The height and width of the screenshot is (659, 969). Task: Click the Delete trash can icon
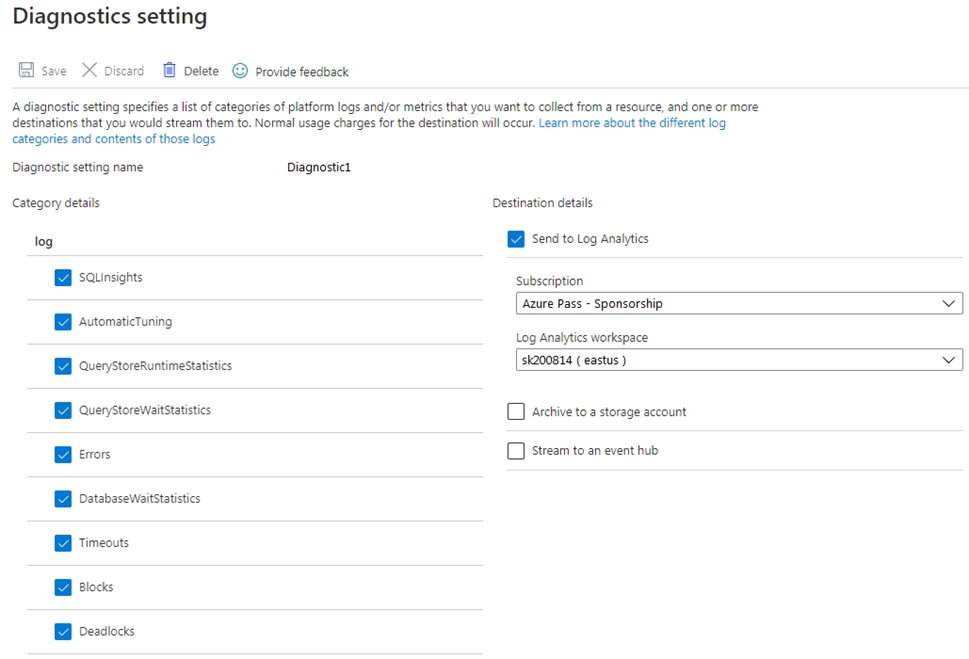click(x=169, y=70)
